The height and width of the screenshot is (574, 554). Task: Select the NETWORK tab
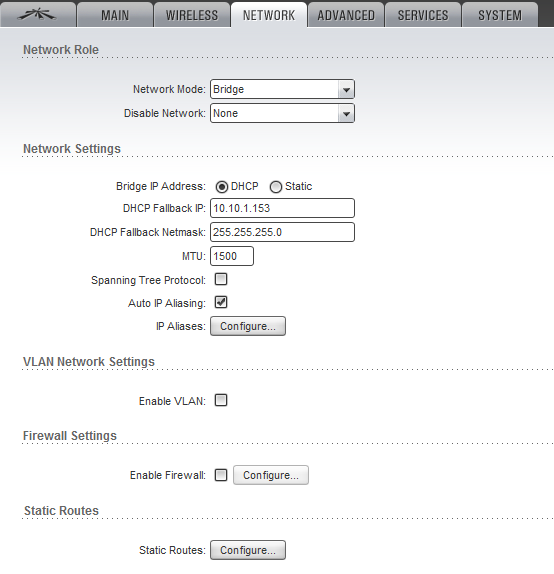click(x=269, y=15)
